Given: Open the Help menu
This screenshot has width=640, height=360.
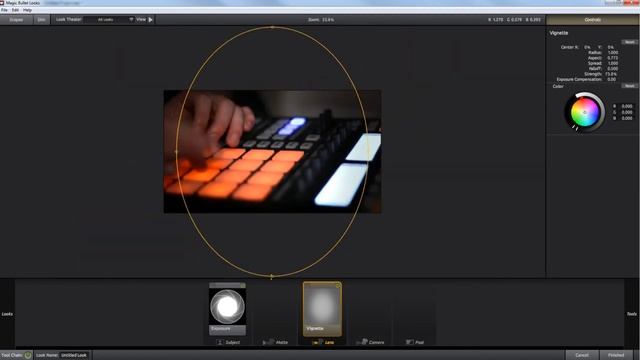Looking at the screenshot, I should [27, 10].
